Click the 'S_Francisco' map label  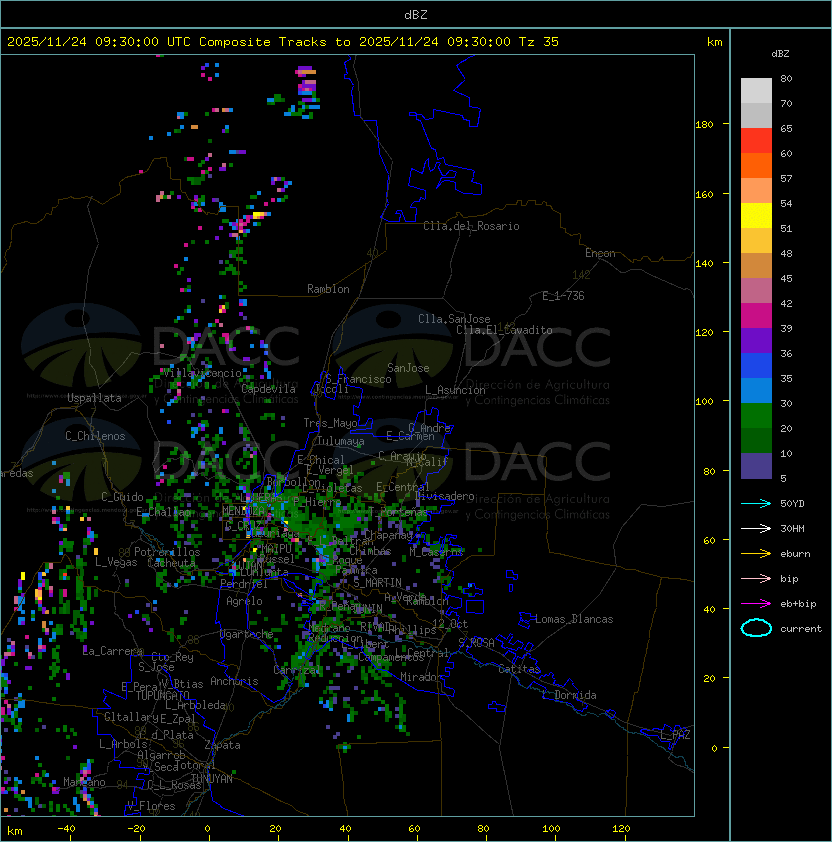[358, 379]
